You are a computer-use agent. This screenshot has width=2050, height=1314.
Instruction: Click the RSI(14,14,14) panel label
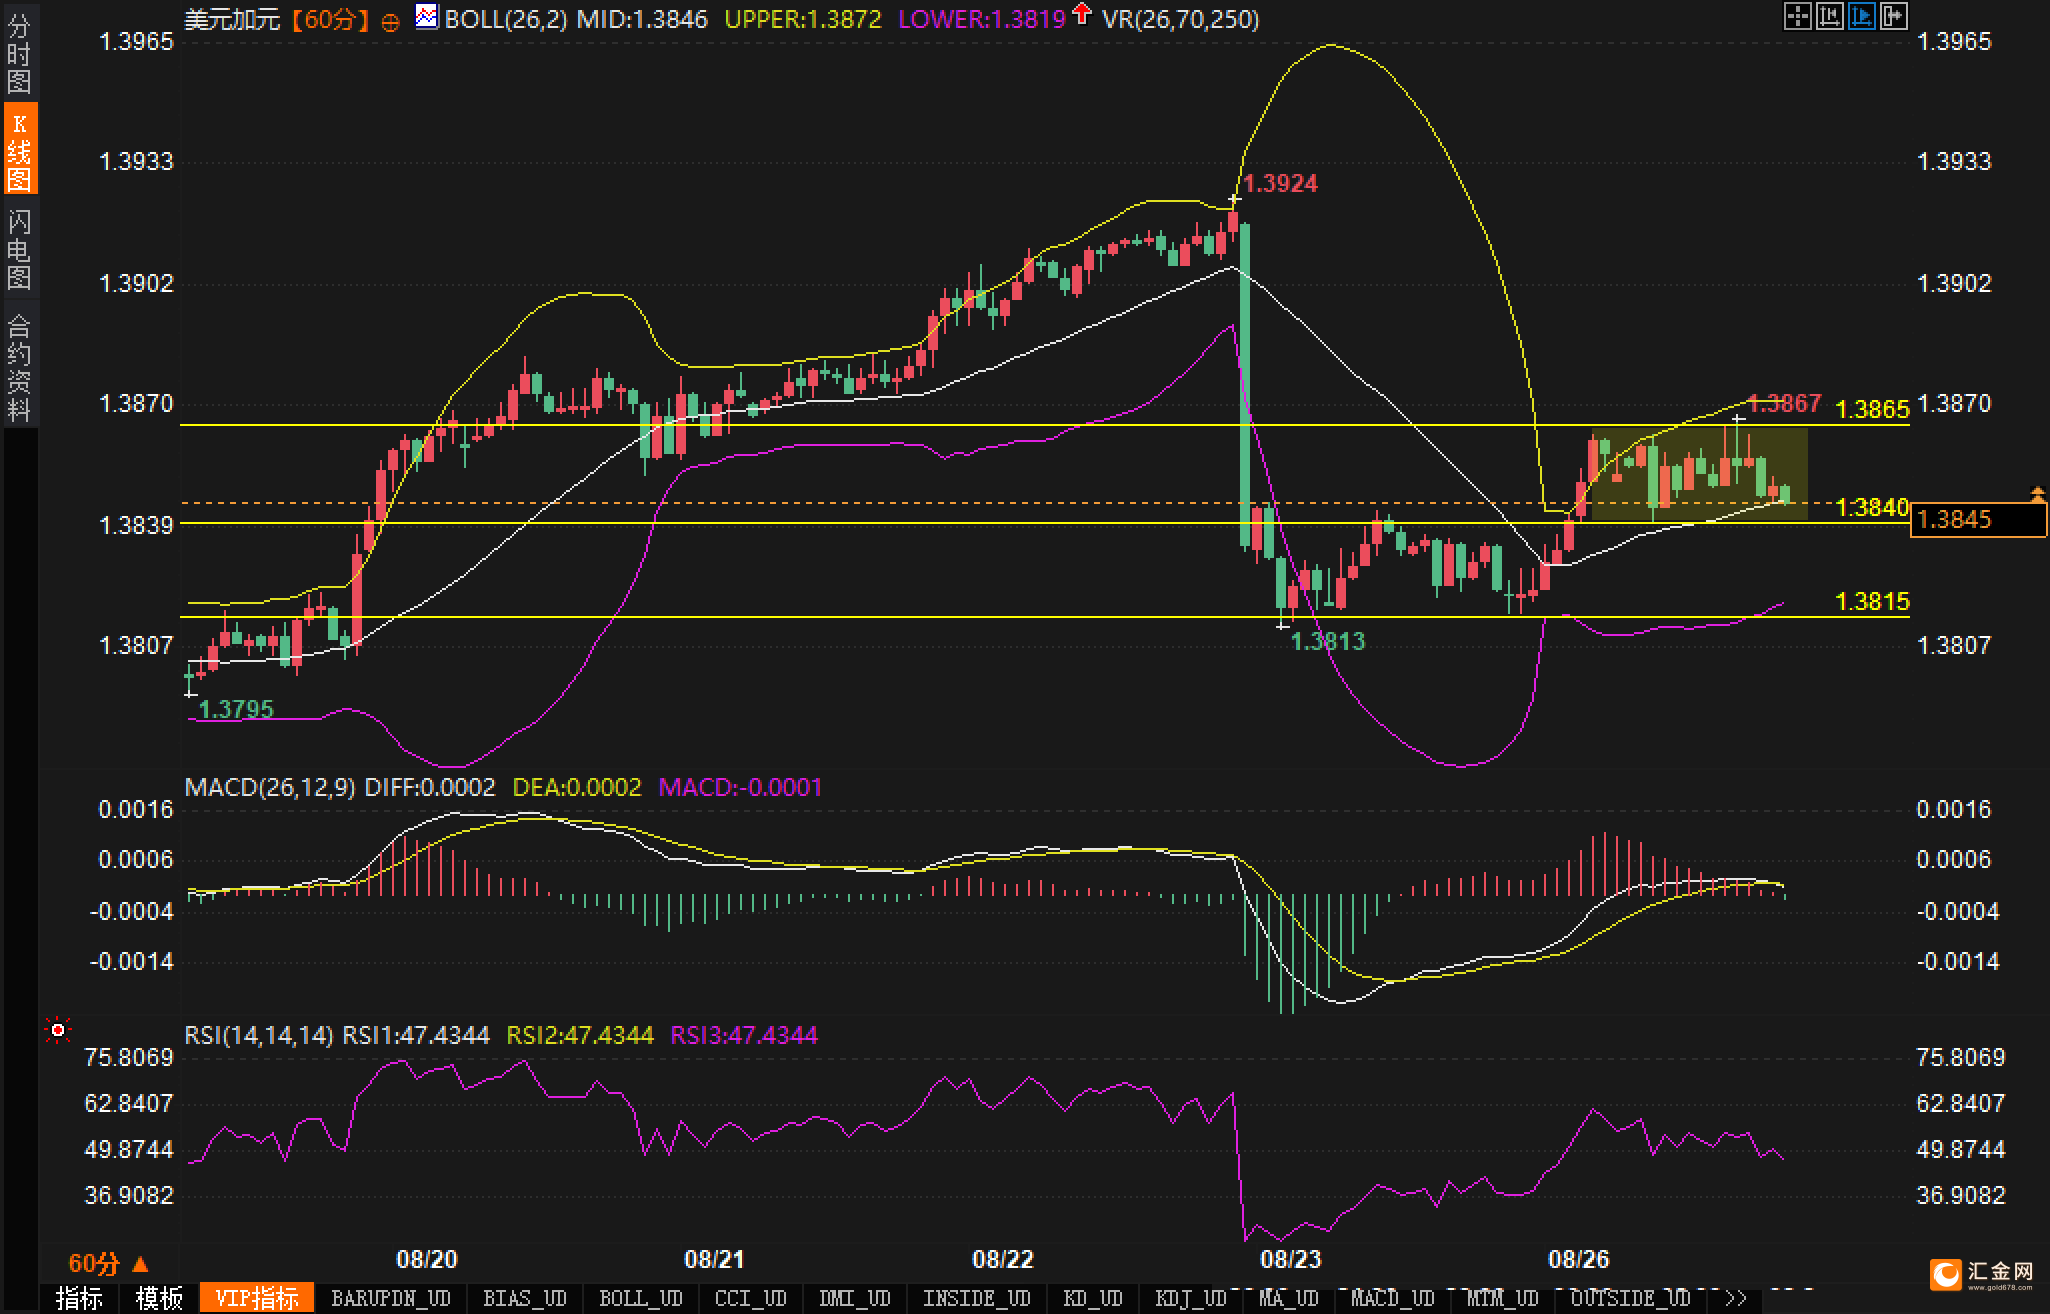[259, 1035]
